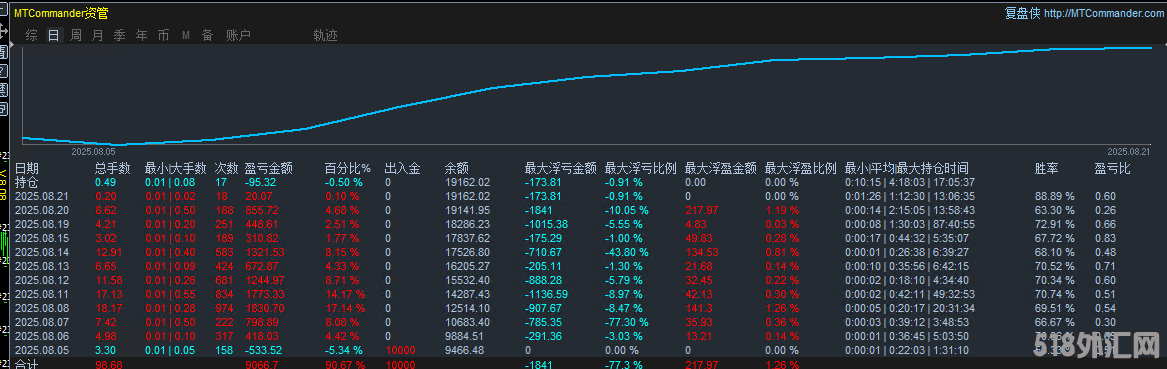The height and width of the screenshot is (369, 1167).
Task: Click the M tab
Action: [x=185, y=35]
